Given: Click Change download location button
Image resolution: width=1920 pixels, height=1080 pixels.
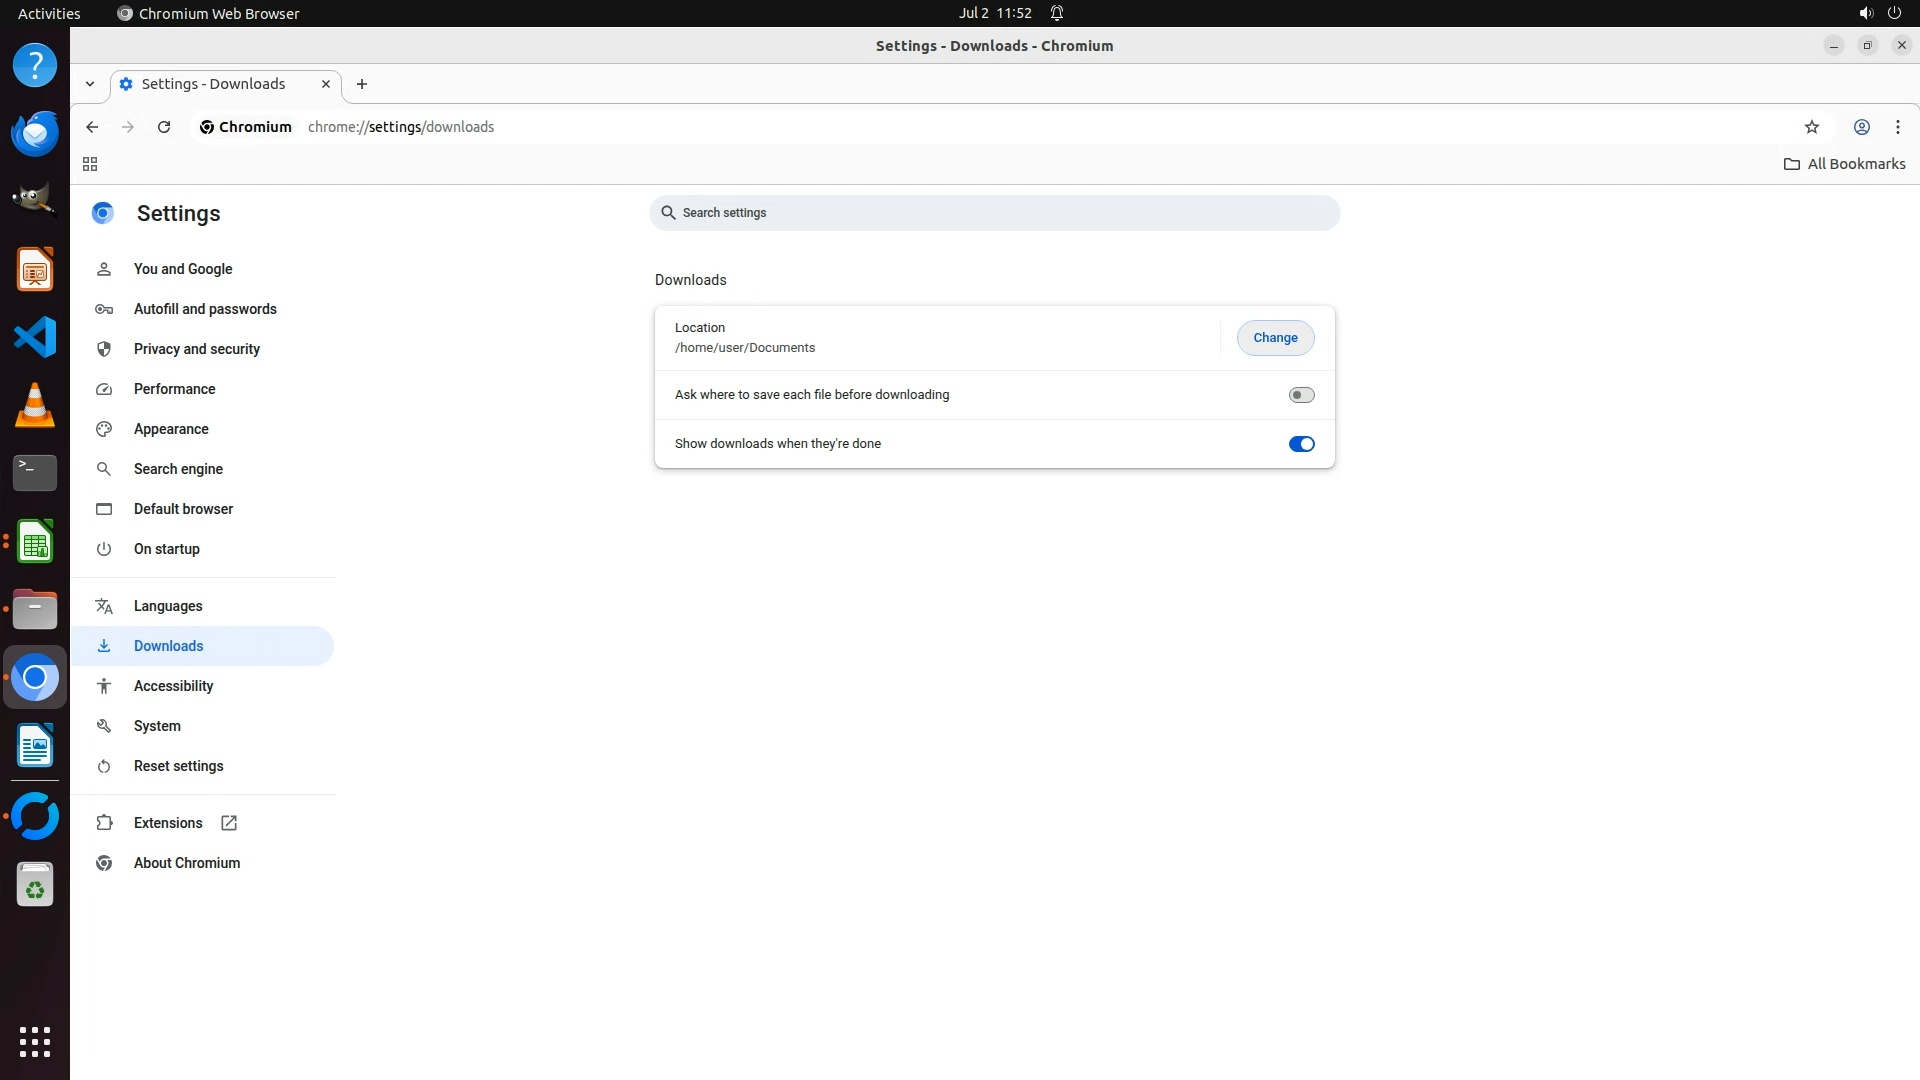Looking at the screenshot, I should pos(1275,338).
